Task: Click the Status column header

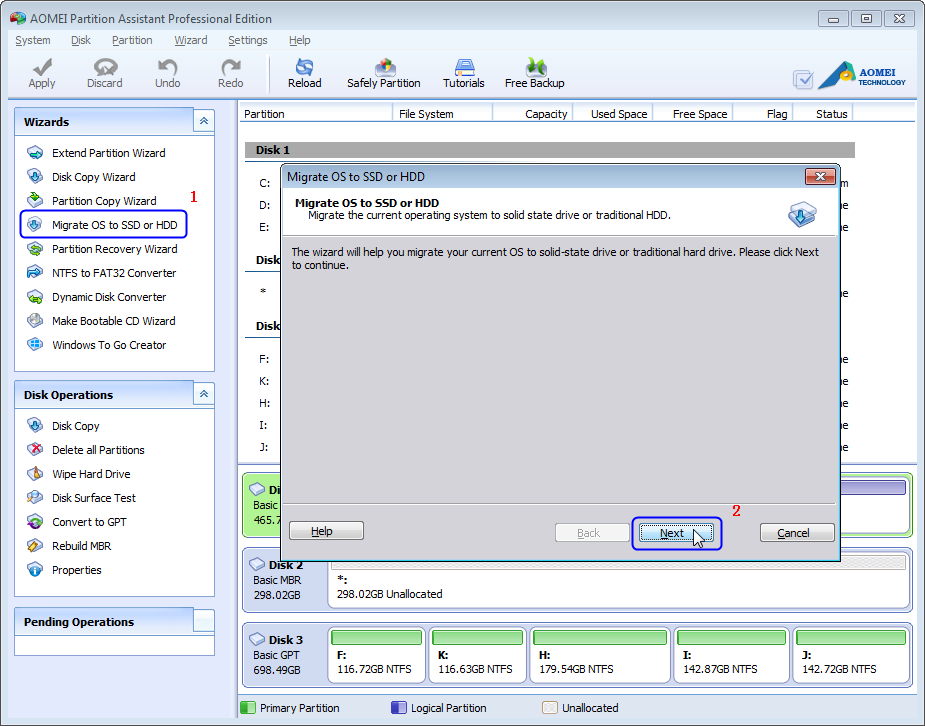Action: 823,114
